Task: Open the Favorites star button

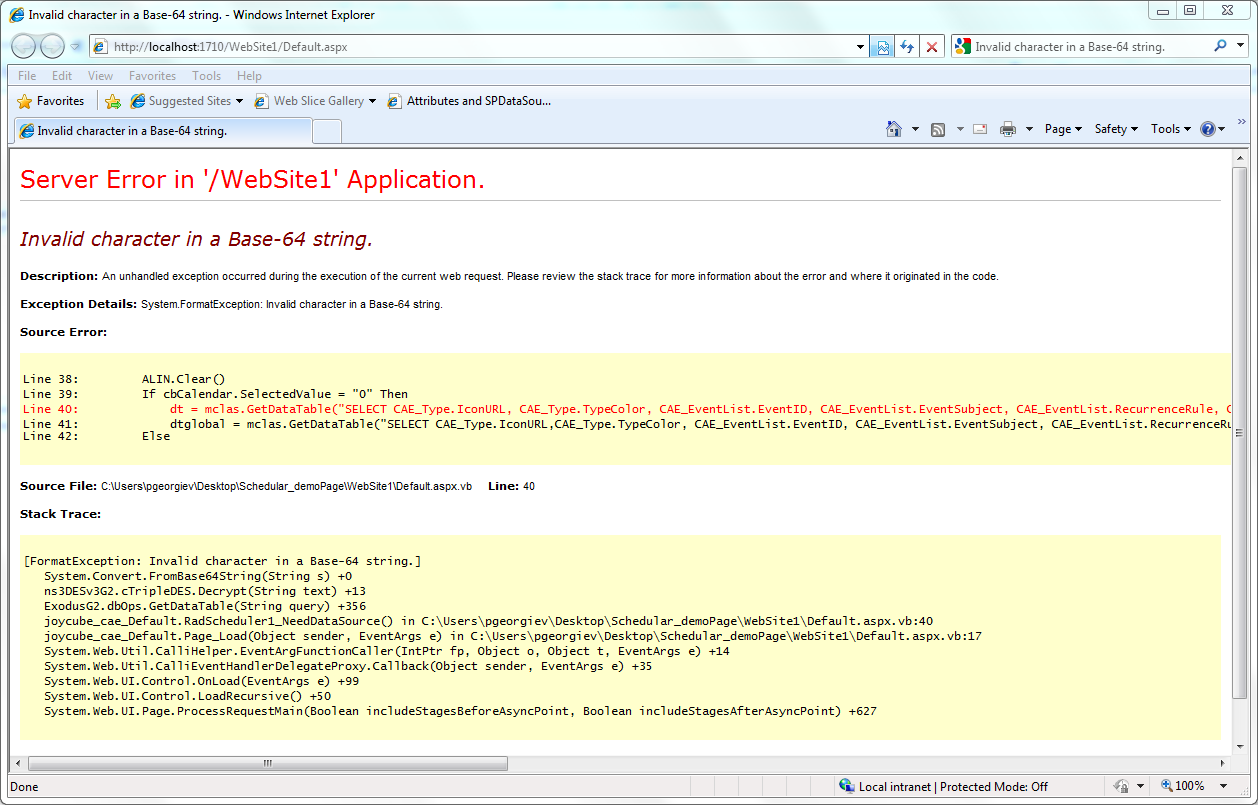Action: point(51,101)
